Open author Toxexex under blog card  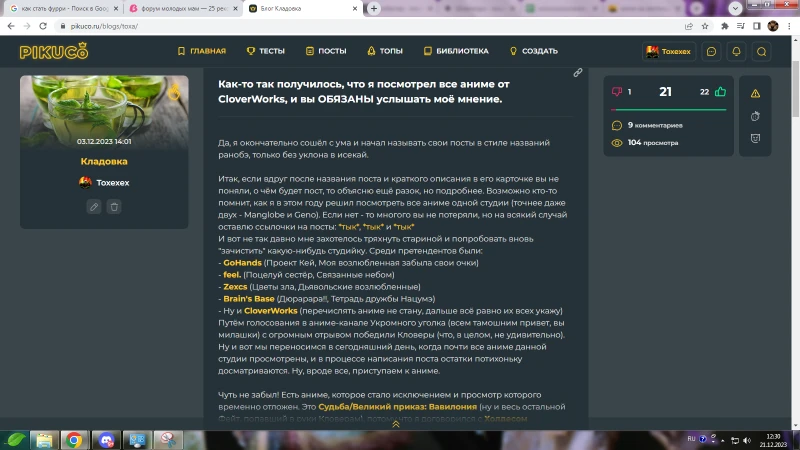[x=104, y=183]
